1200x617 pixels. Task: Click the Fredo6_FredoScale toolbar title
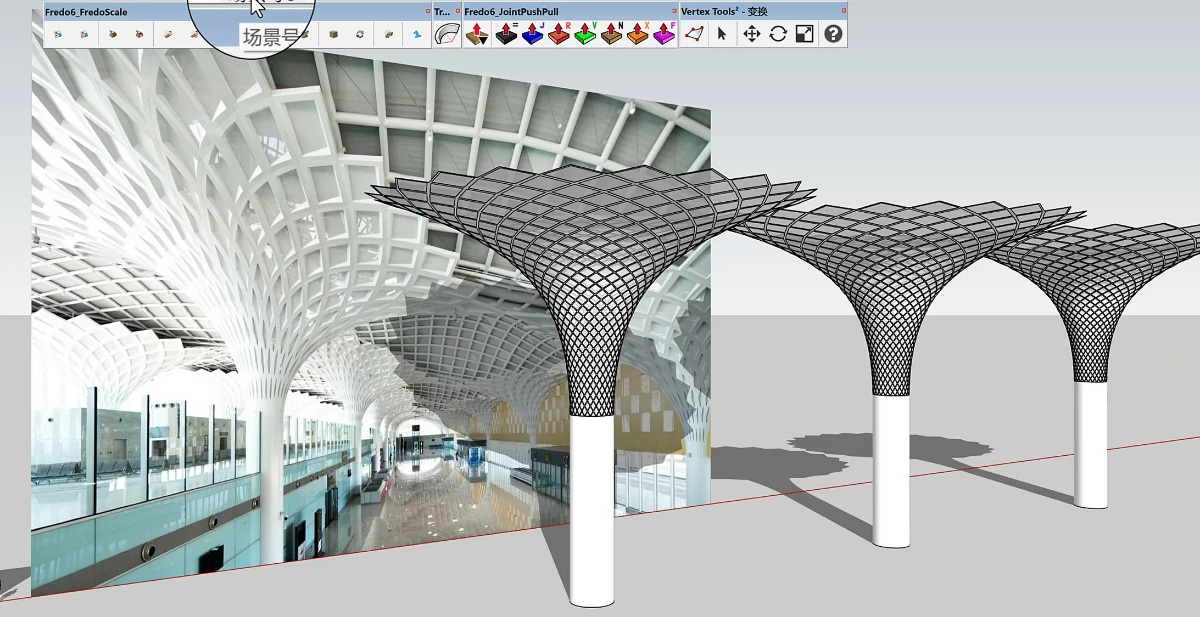tap(86, 12)
